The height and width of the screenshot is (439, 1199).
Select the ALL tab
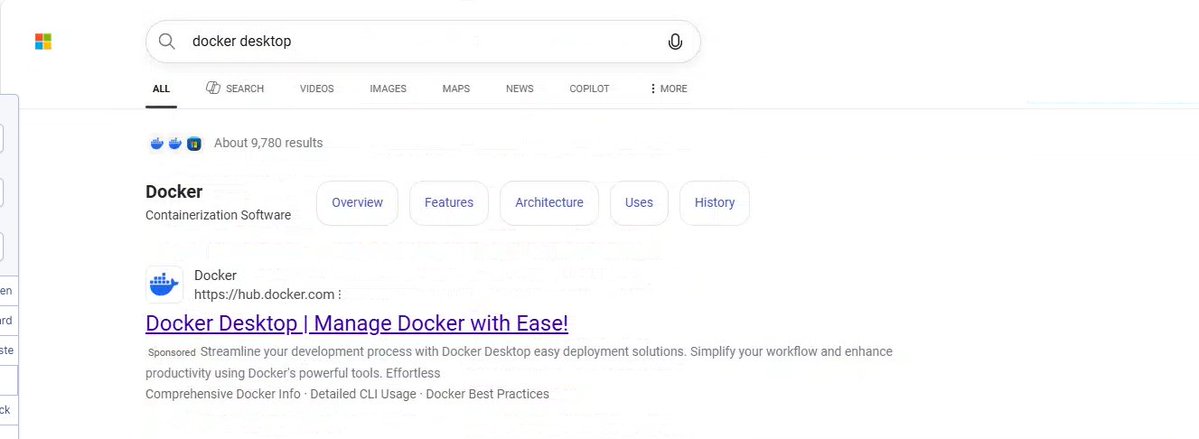pyautogui.click(x=161, y=89)
